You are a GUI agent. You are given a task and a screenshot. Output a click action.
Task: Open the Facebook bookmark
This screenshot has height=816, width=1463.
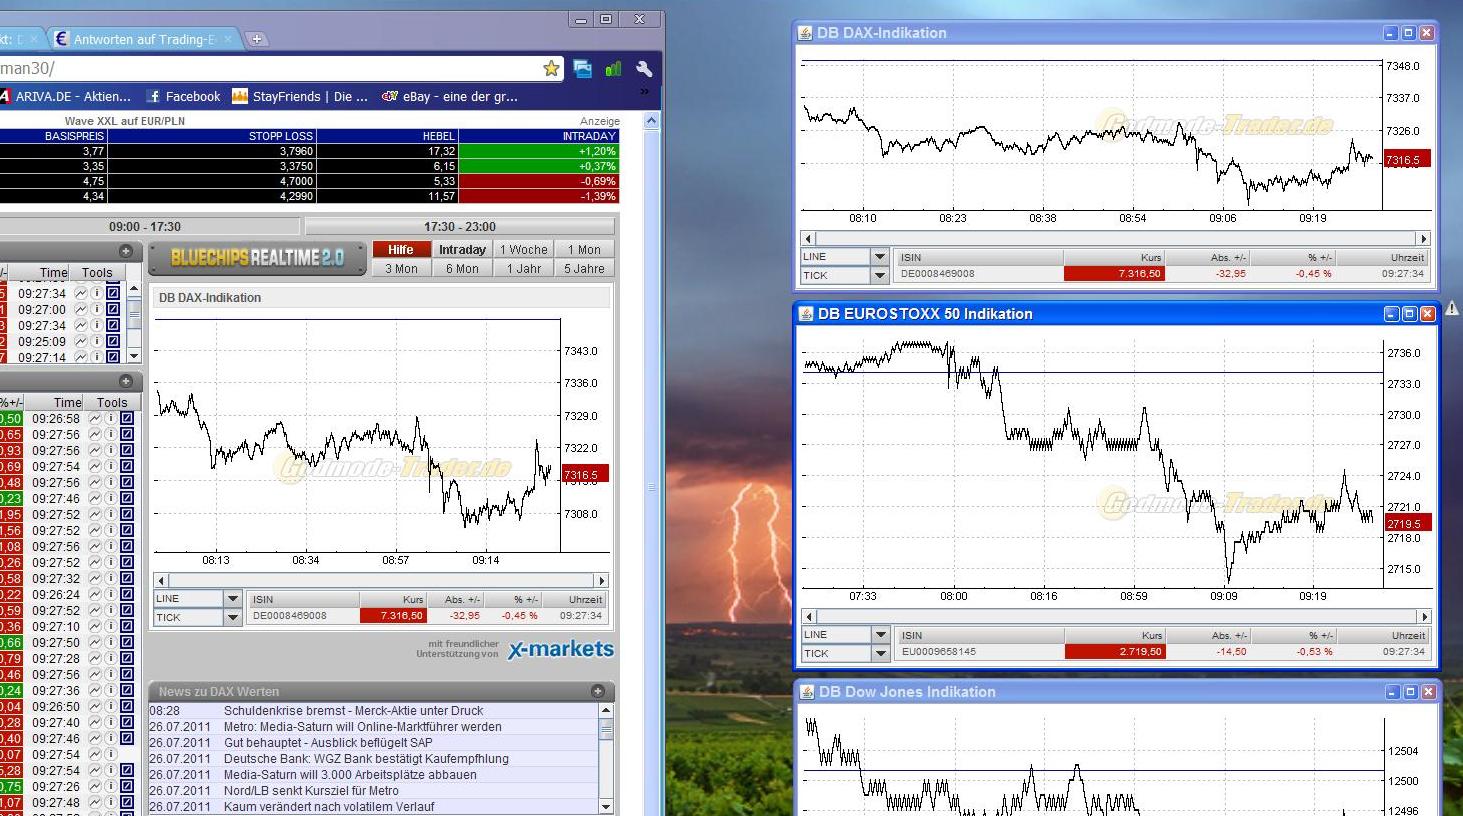pos(183,97)
